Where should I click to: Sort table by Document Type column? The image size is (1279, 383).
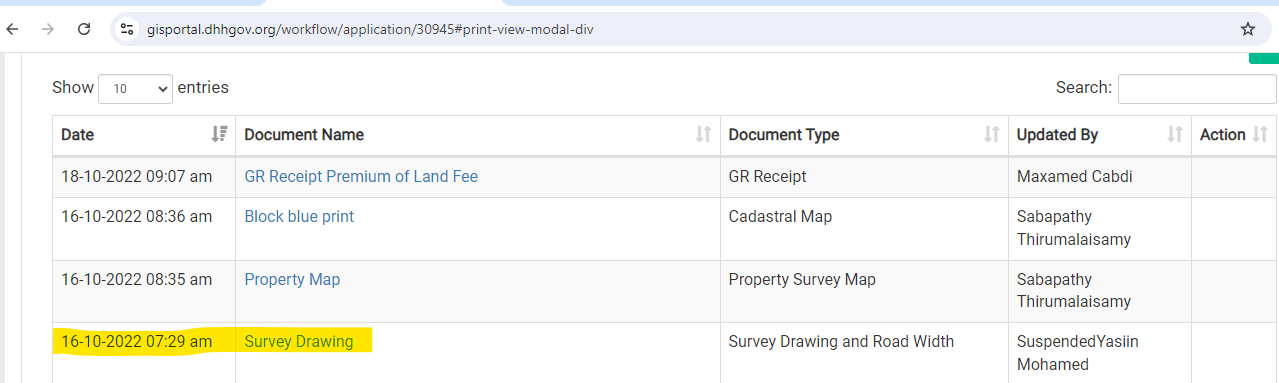[x=864, y=135]
